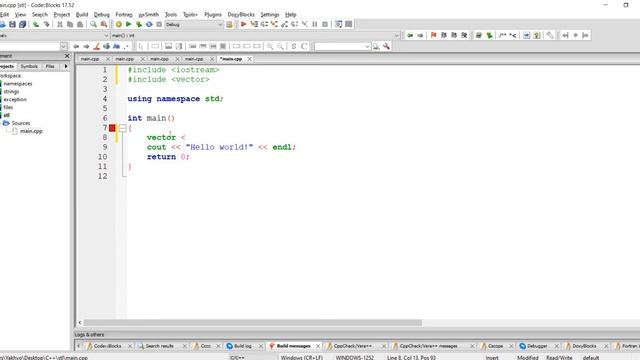Click the Find magnifier icon
Image resolution: width=640 pixels, height=360 pixels.
93,24
